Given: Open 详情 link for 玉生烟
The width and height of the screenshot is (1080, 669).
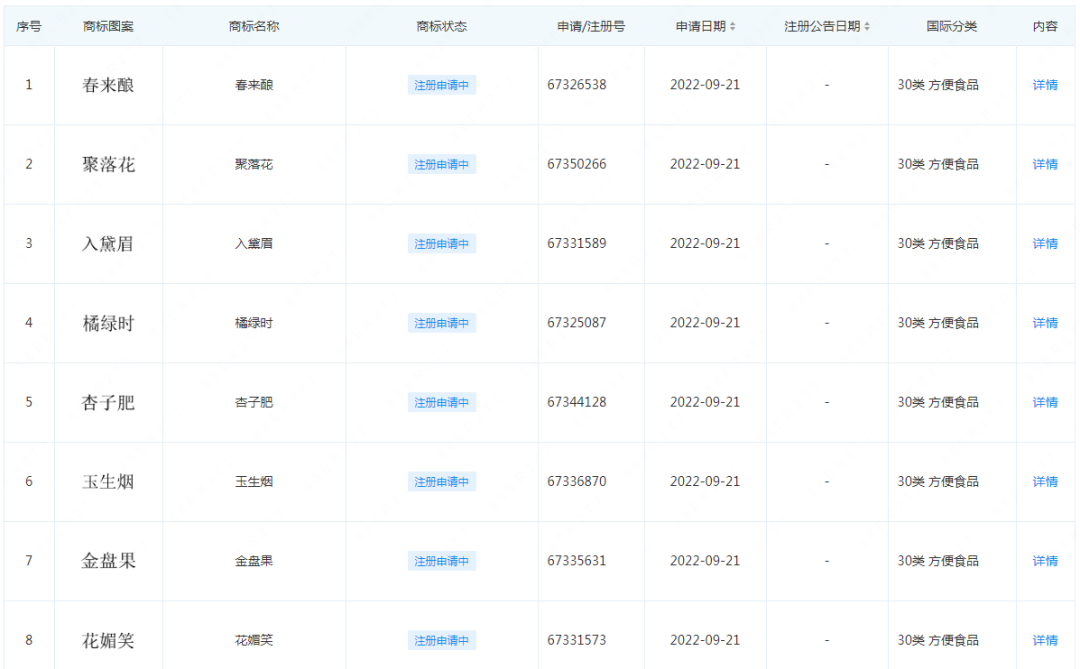Looking at the screenshot, I should pyautogui.click(x=1045, y=481).
